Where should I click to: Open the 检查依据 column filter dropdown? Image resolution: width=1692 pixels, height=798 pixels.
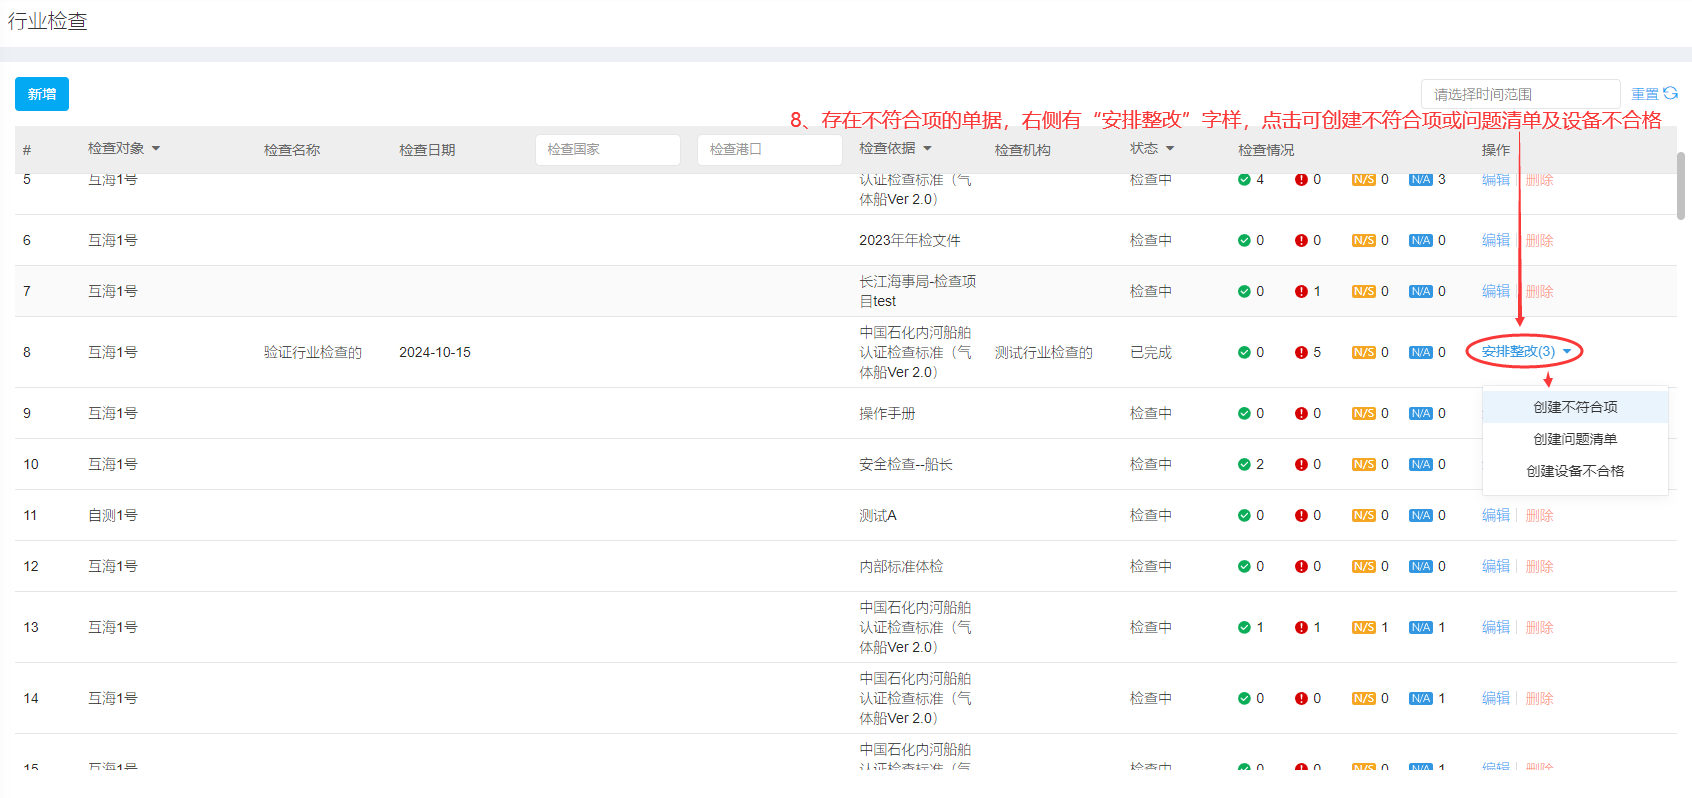tap(927, 148)
